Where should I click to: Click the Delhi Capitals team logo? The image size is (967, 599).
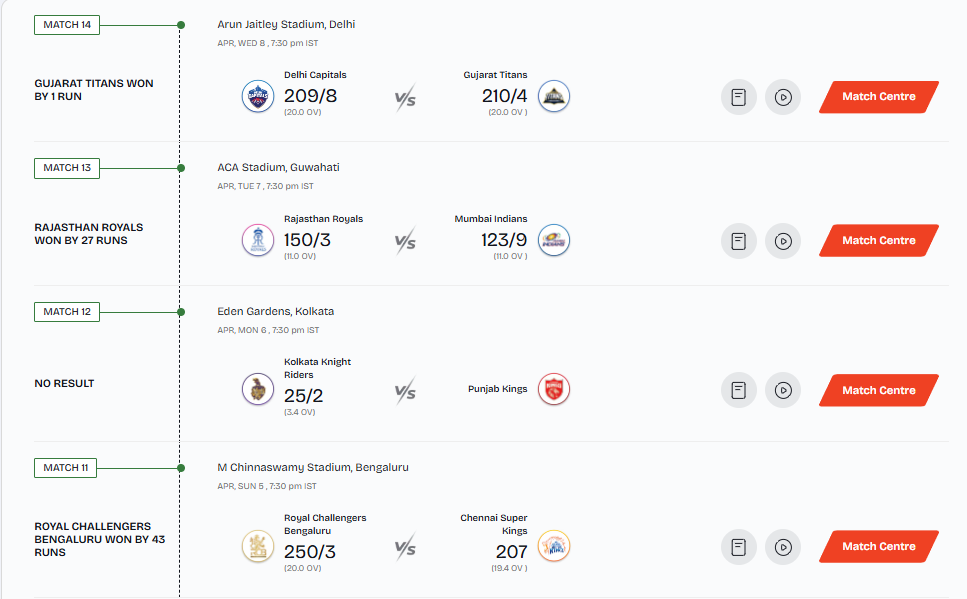[258, 96]
